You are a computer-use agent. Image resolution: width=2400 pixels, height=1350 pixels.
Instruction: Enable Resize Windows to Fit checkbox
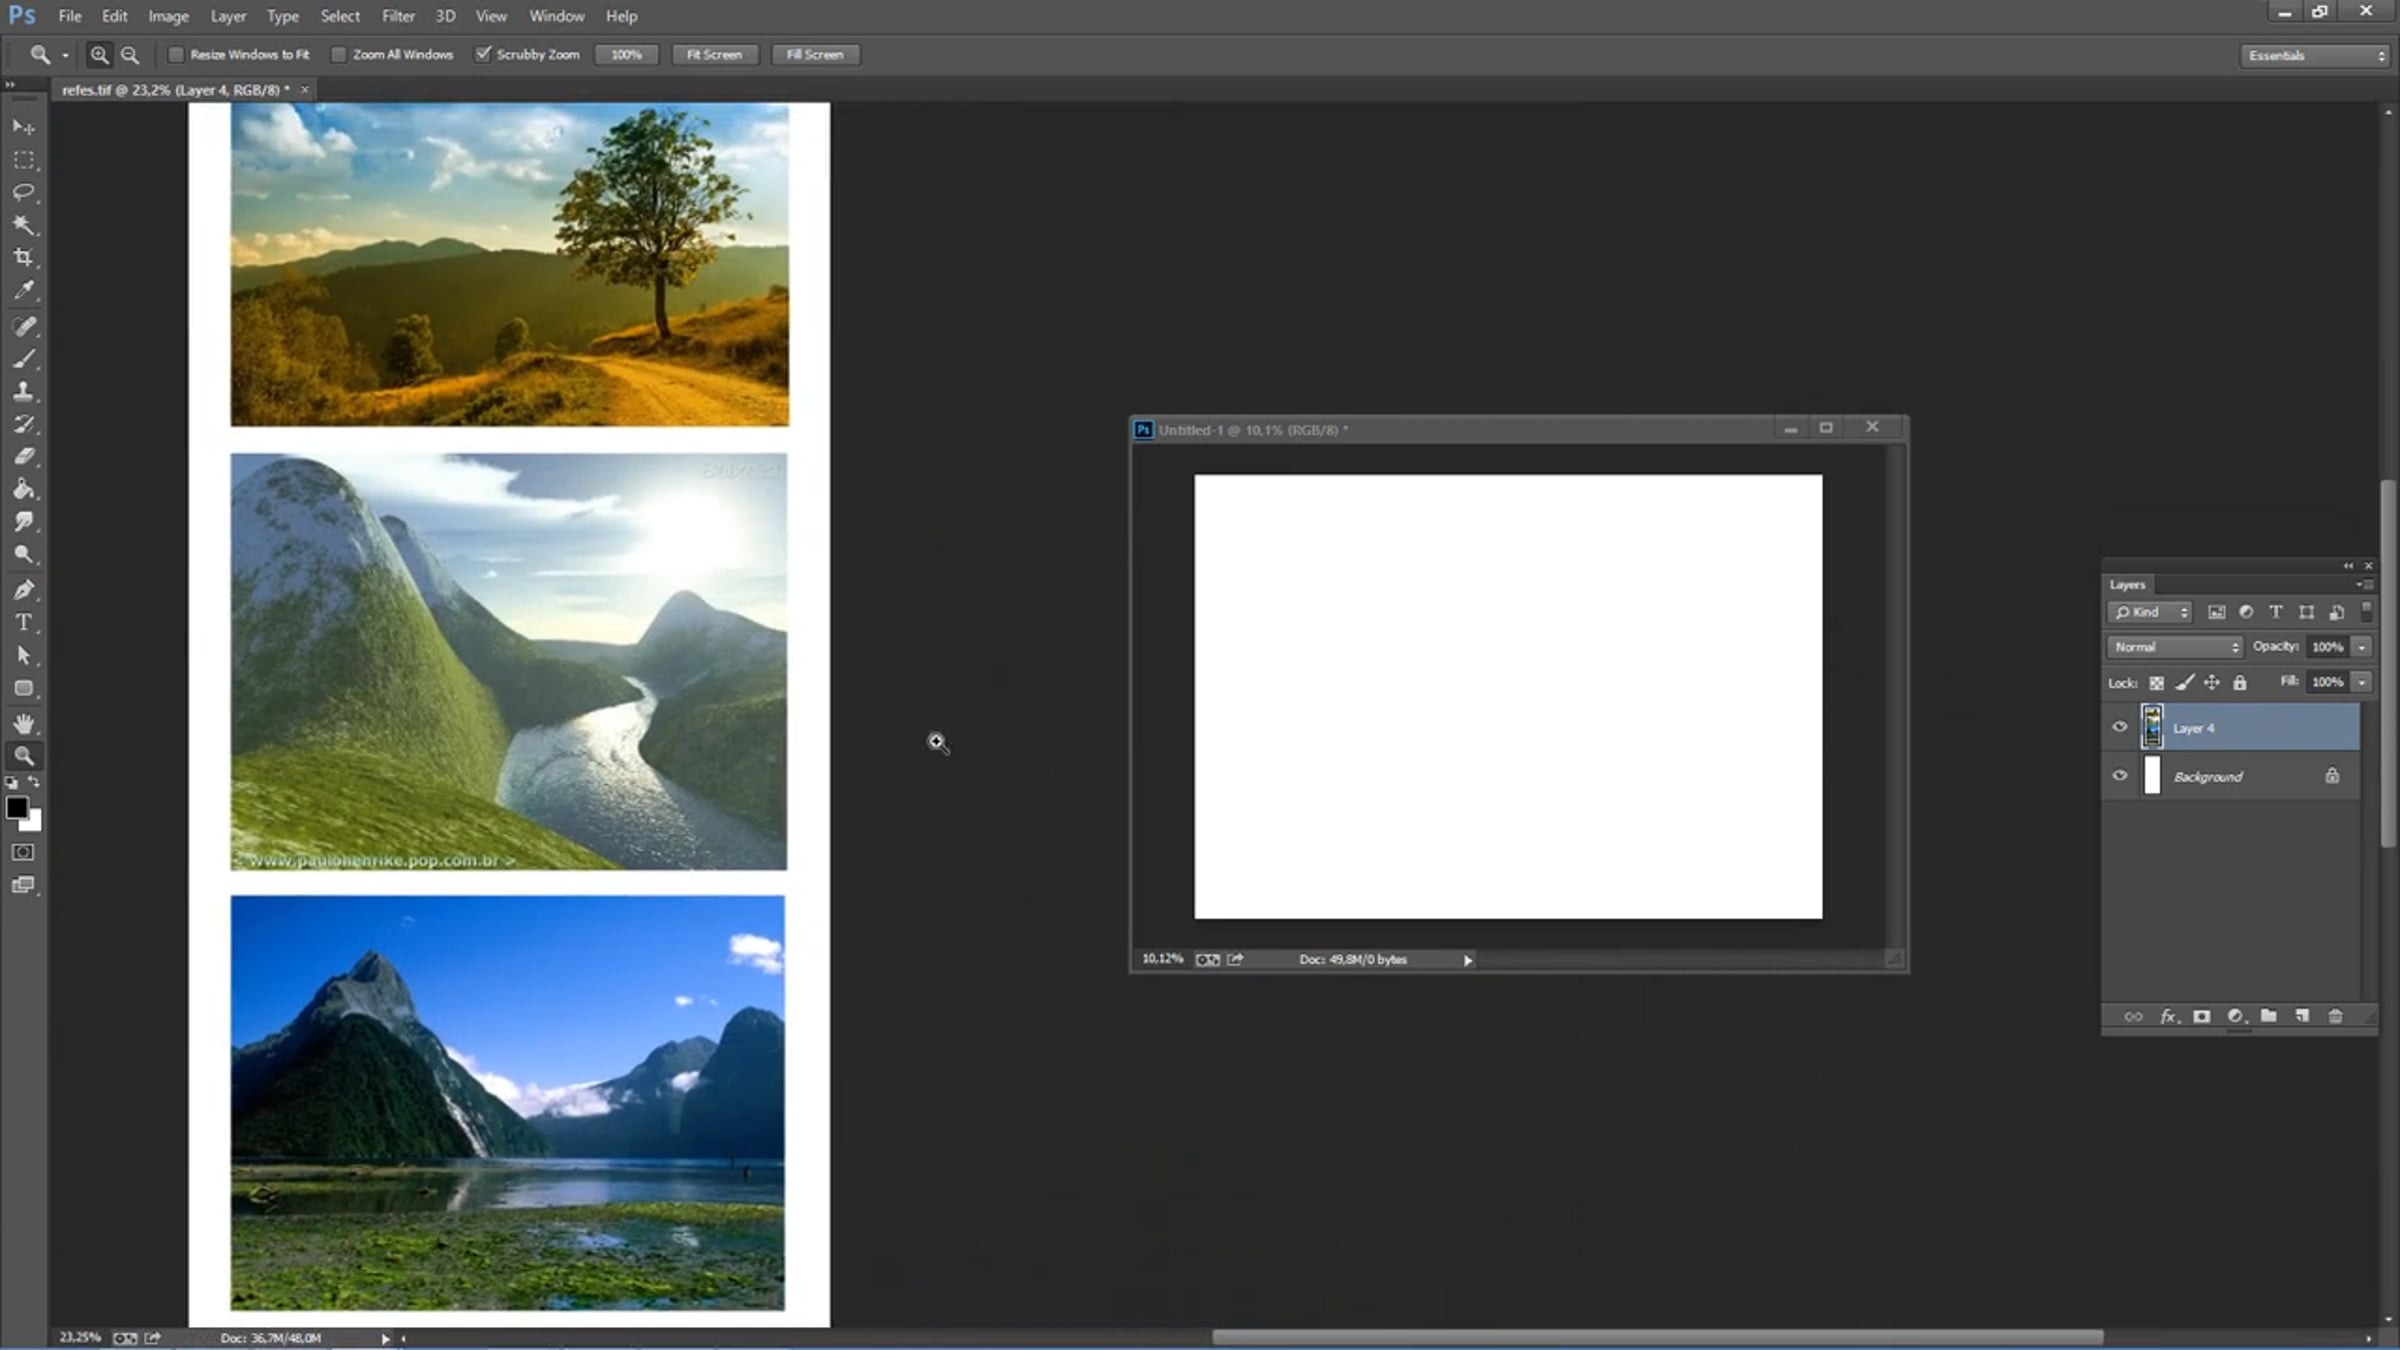click(x=176, y=55)
